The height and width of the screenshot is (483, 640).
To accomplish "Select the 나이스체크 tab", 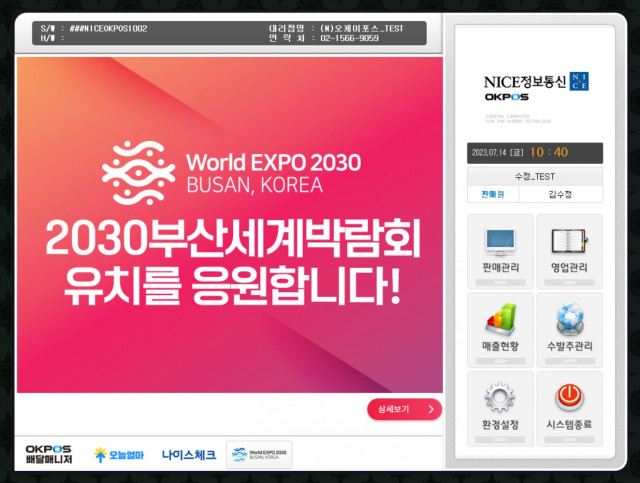I will pos(188,455).
